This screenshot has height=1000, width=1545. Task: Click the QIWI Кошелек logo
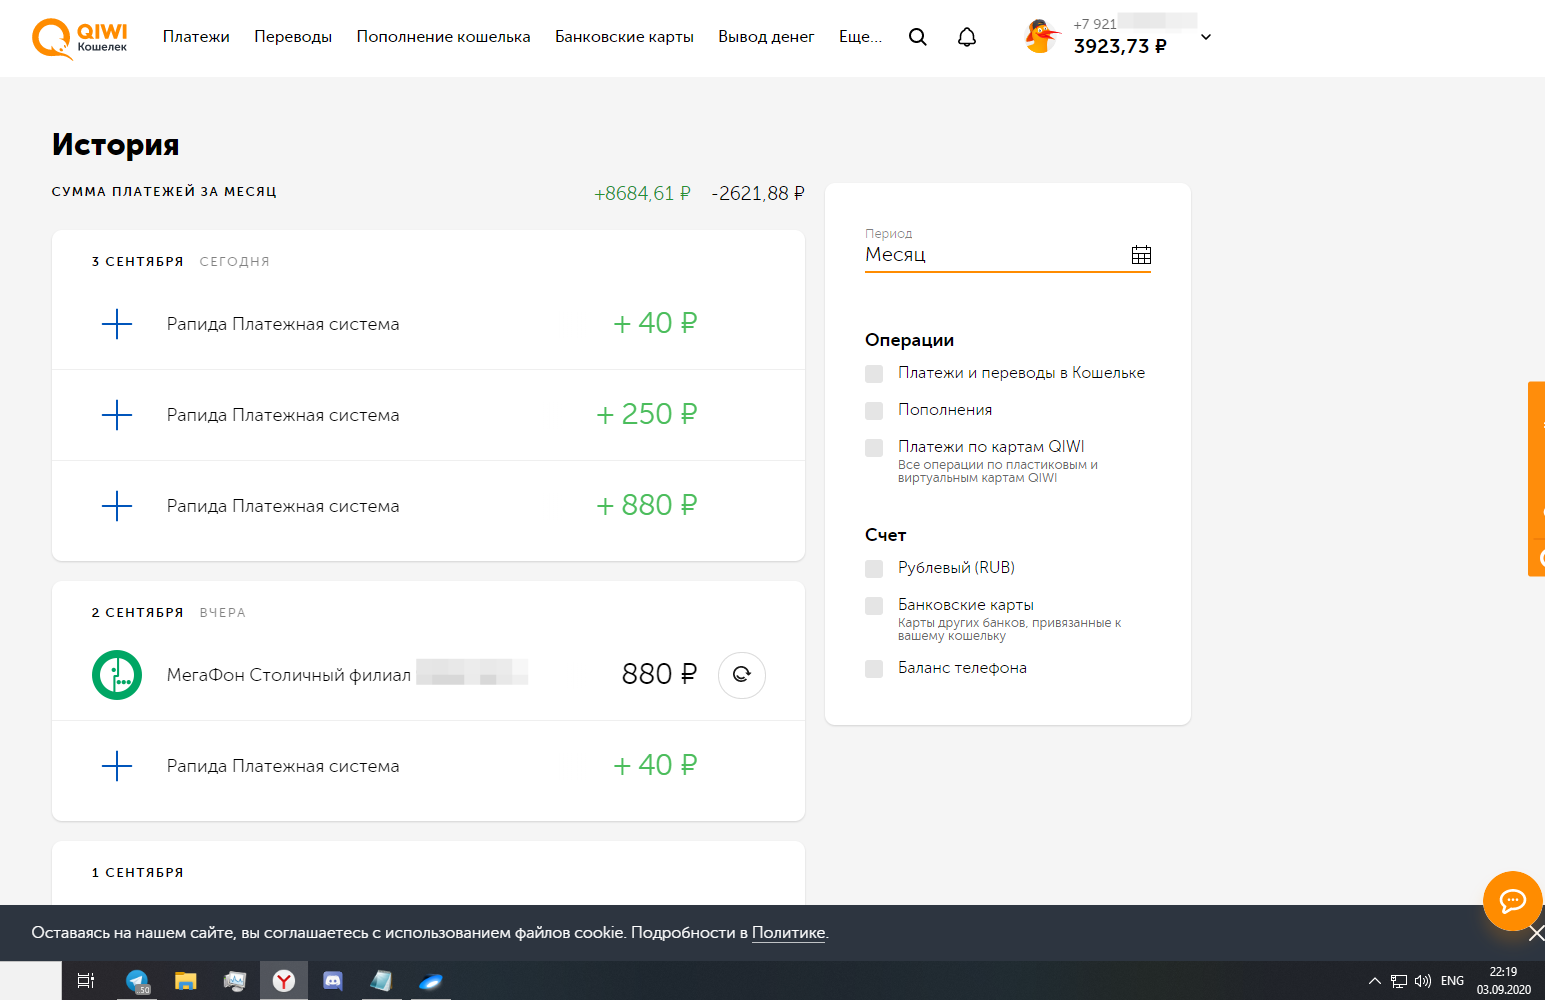point(80,39)
